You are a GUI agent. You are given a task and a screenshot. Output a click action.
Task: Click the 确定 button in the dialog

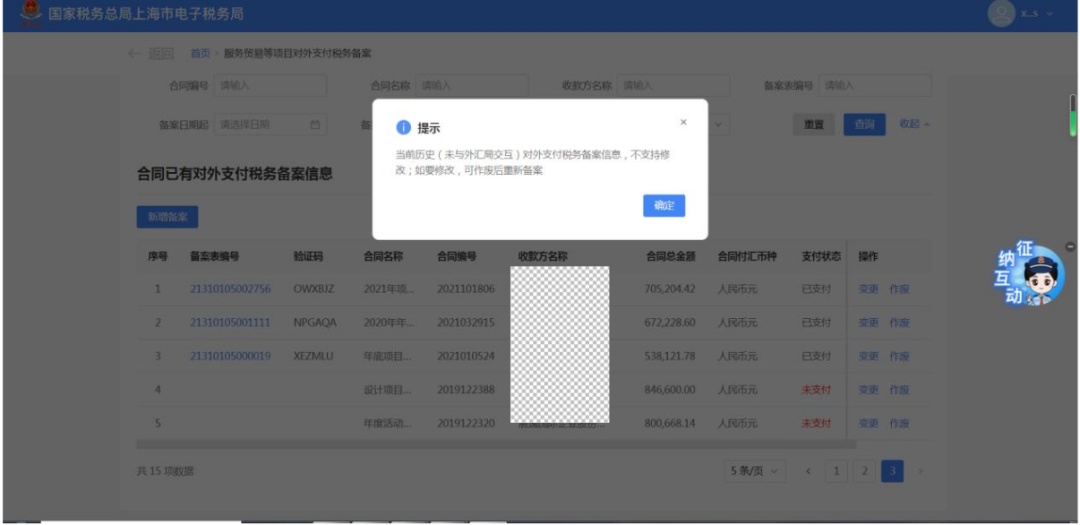pyautogui.click(x=664, y=205)
